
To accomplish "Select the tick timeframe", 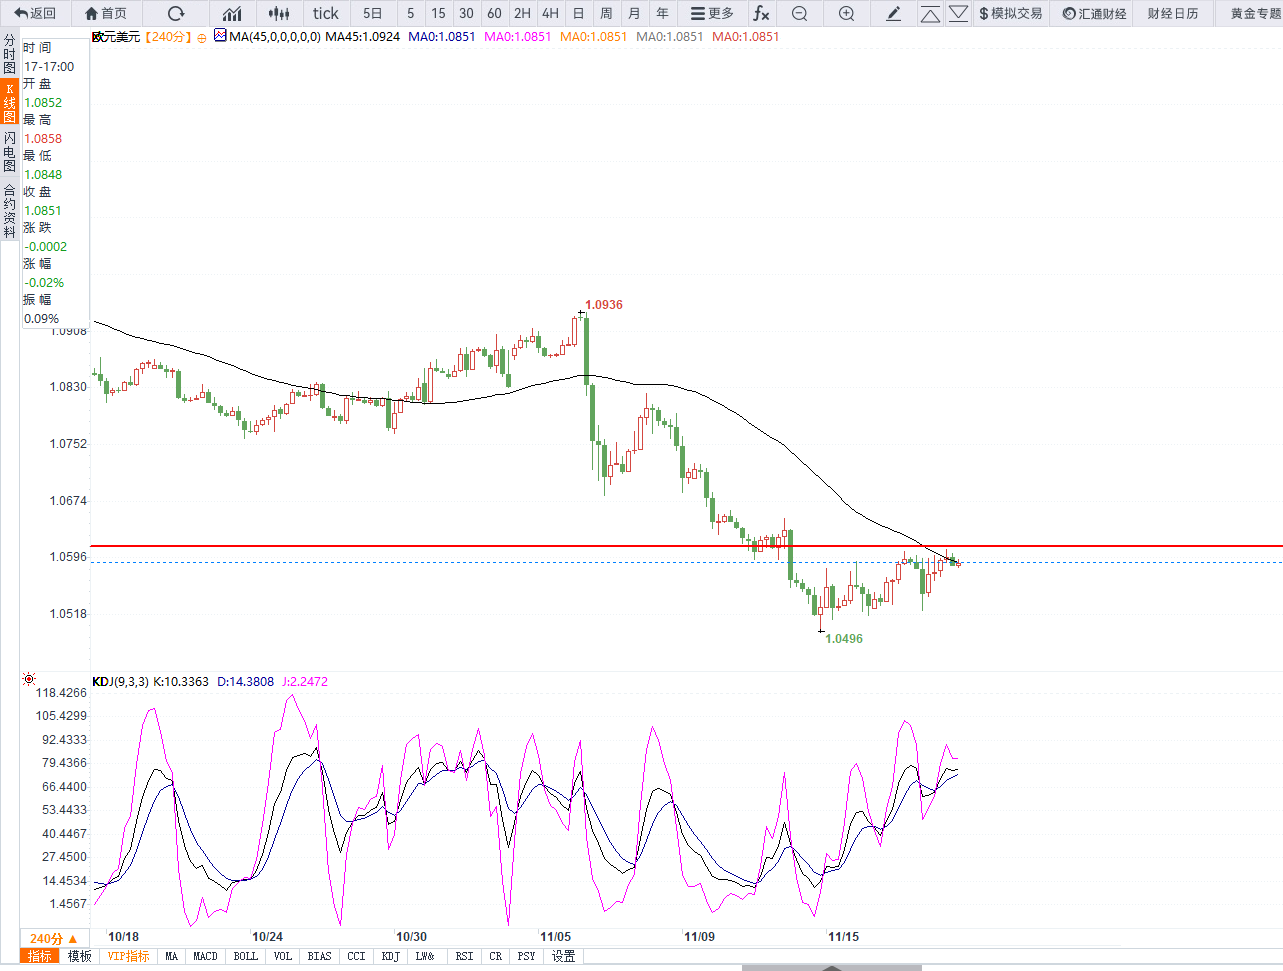I will [x=325, y=13].
